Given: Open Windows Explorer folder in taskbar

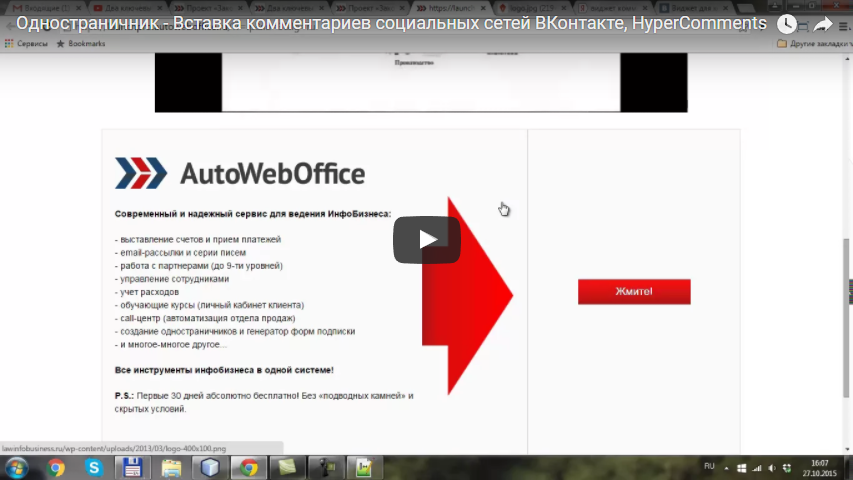Looking at the screenshot, I should (171, 468).
